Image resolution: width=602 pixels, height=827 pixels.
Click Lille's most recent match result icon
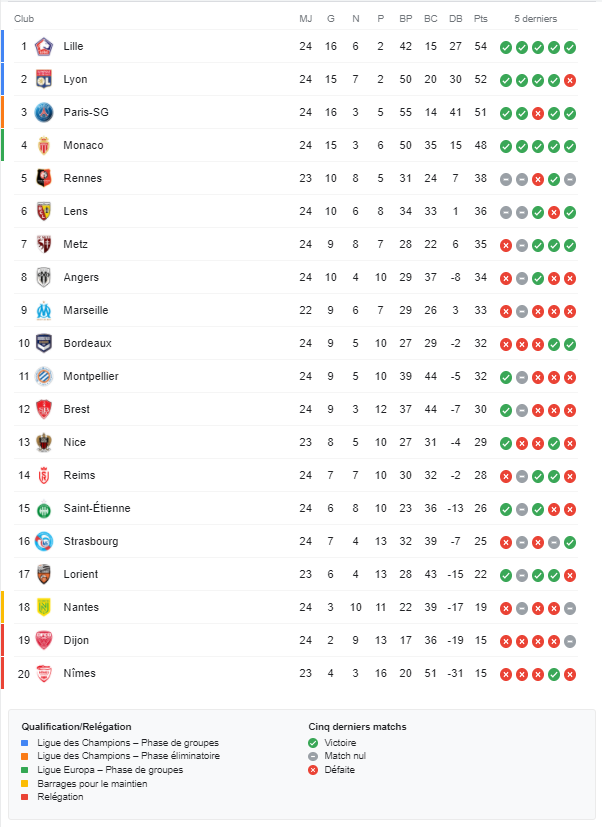click(x=570, y=47)
